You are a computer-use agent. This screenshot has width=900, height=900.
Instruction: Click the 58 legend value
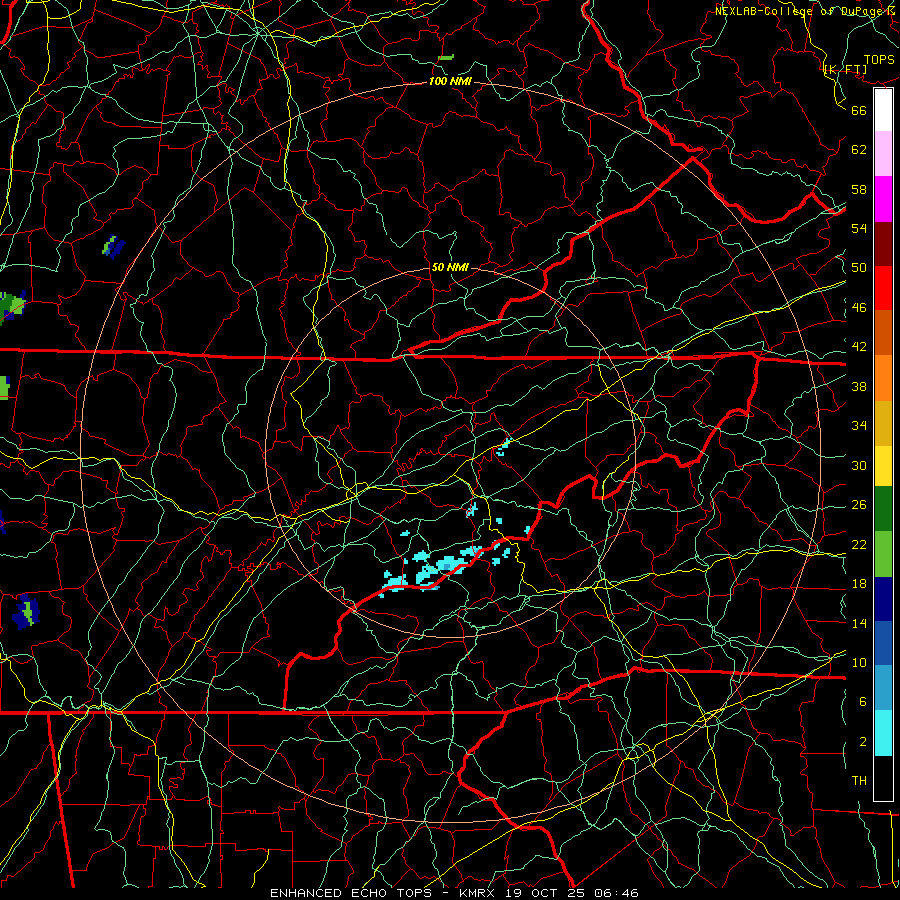click(x=859, y=189)
